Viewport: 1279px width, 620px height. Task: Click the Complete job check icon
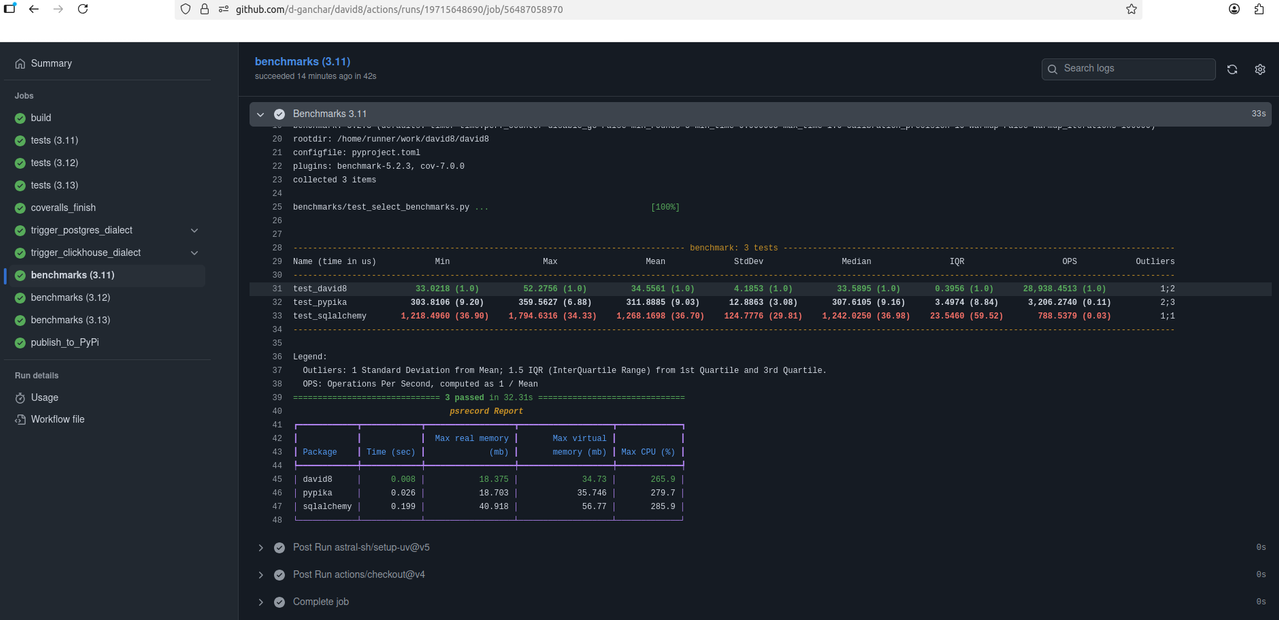[280, 602]
